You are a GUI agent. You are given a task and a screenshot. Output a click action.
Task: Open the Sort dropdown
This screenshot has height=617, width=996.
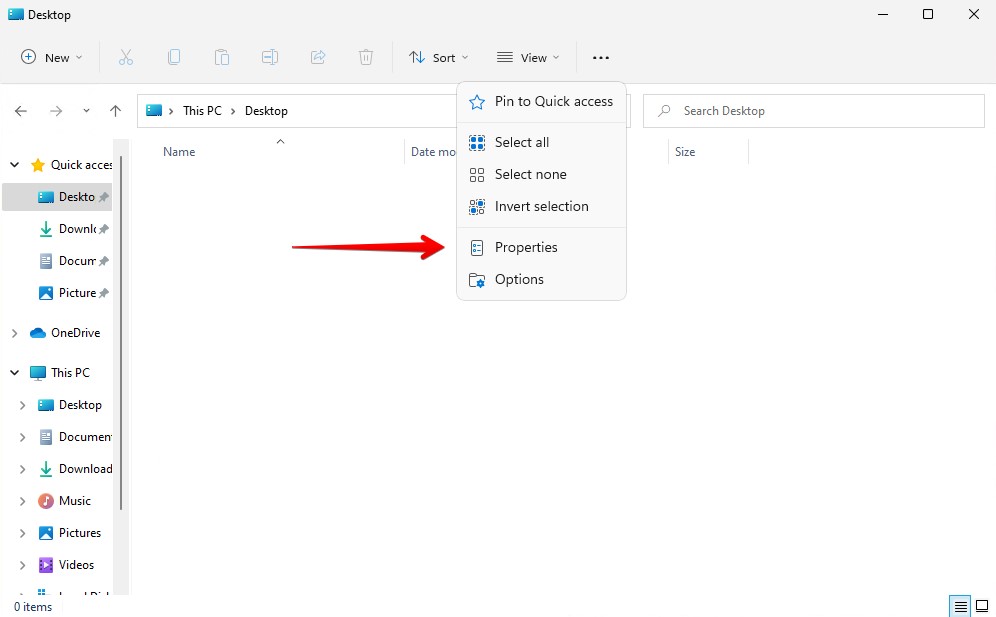(x=438, y=57)
